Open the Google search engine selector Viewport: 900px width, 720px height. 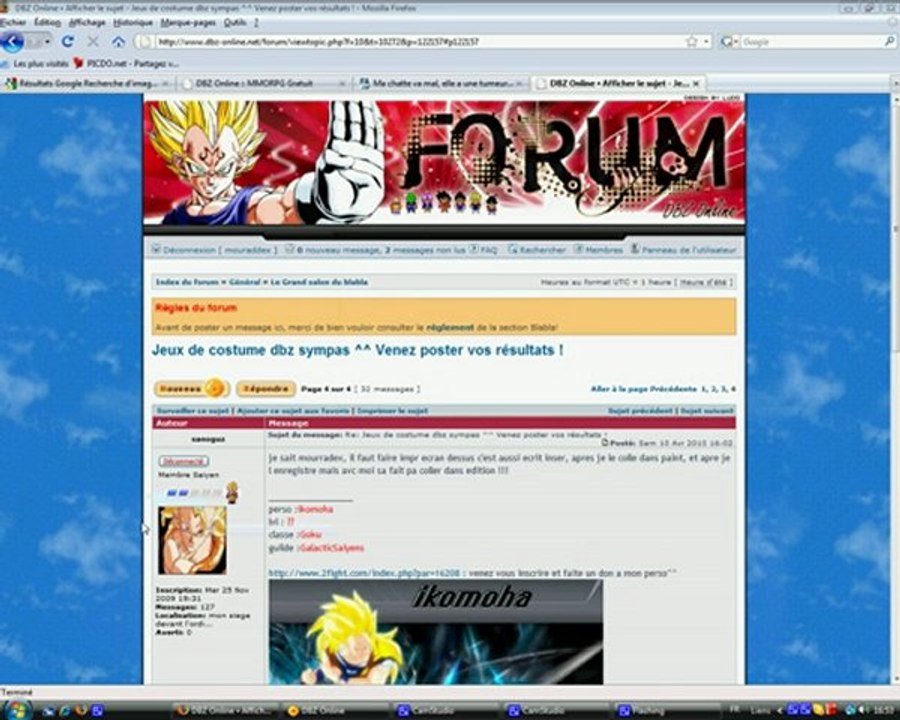point(730,41)
